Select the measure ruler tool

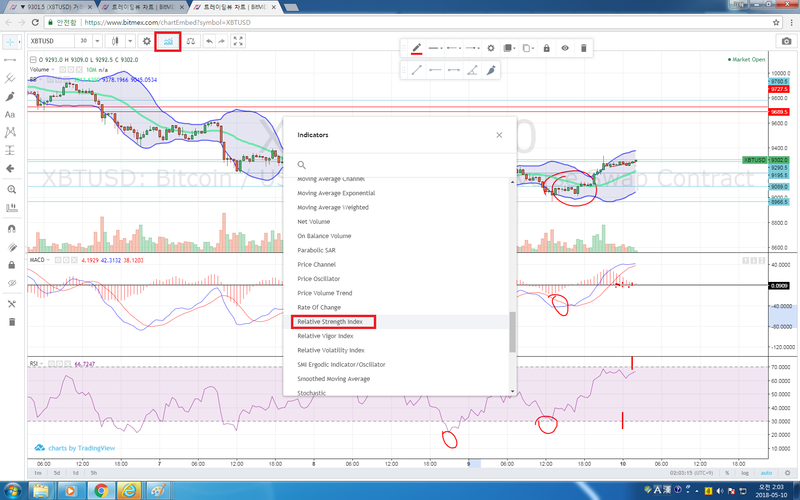click(11, 208)
